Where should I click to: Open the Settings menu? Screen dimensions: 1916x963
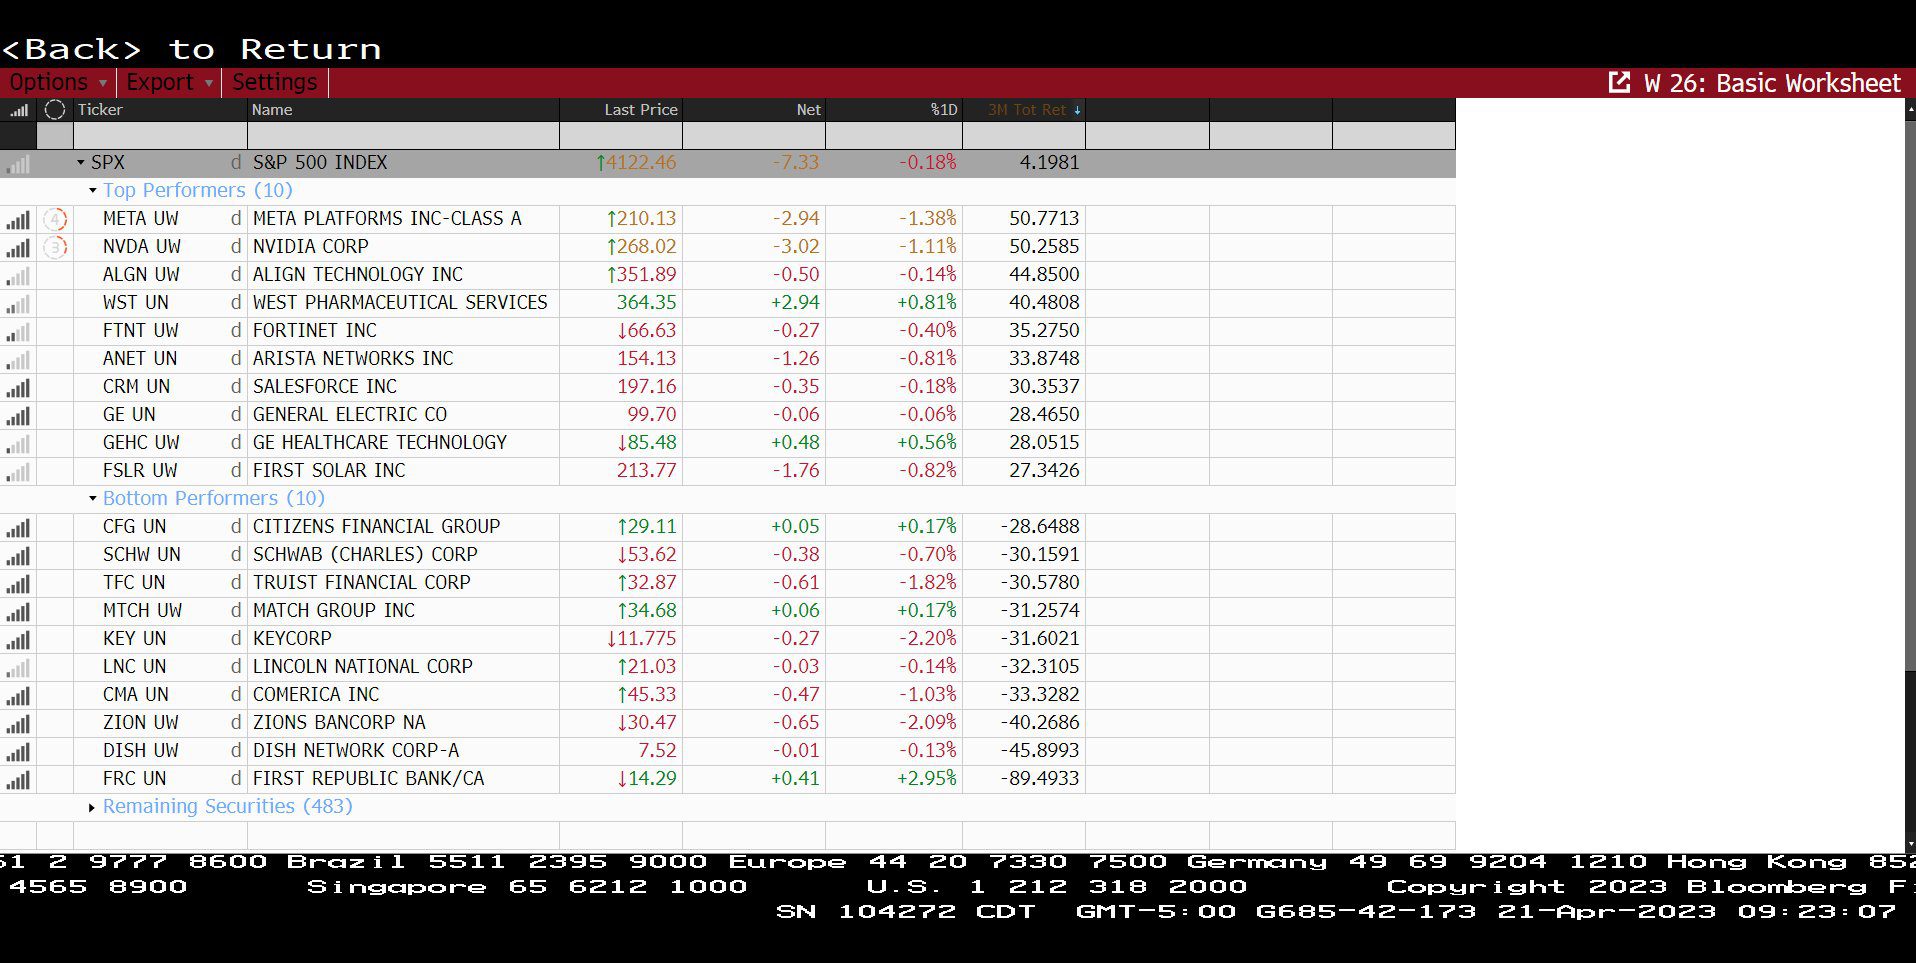[274, 82]
